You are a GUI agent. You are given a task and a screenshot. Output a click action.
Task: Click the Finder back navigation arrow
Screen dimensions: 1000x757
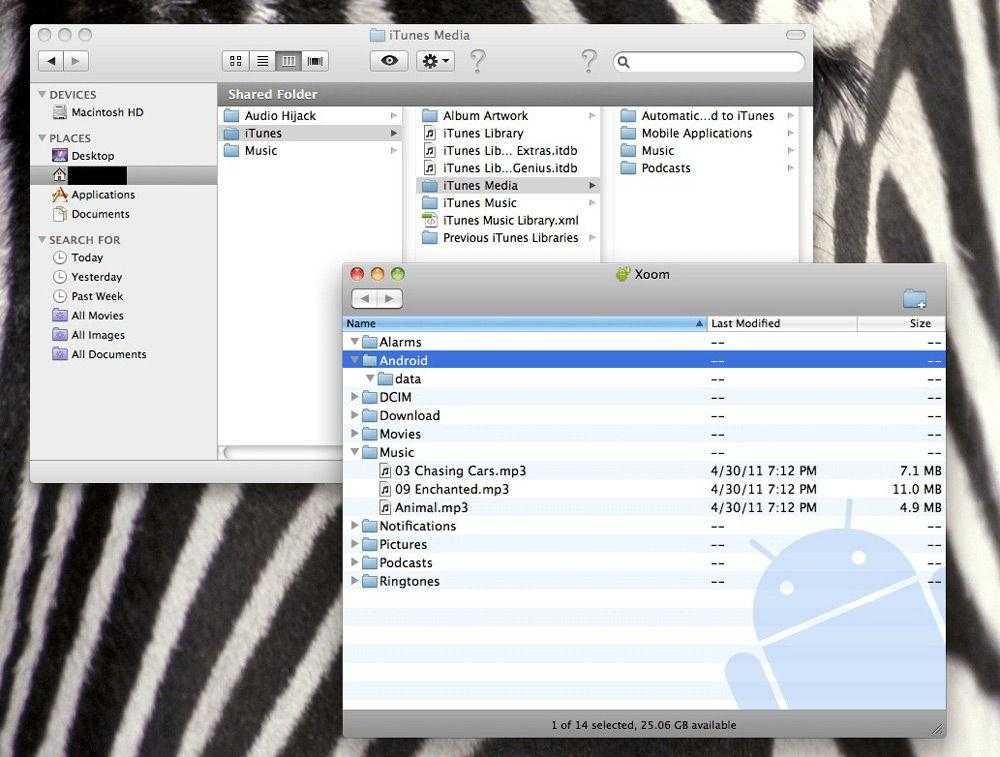tap(51, 61)
